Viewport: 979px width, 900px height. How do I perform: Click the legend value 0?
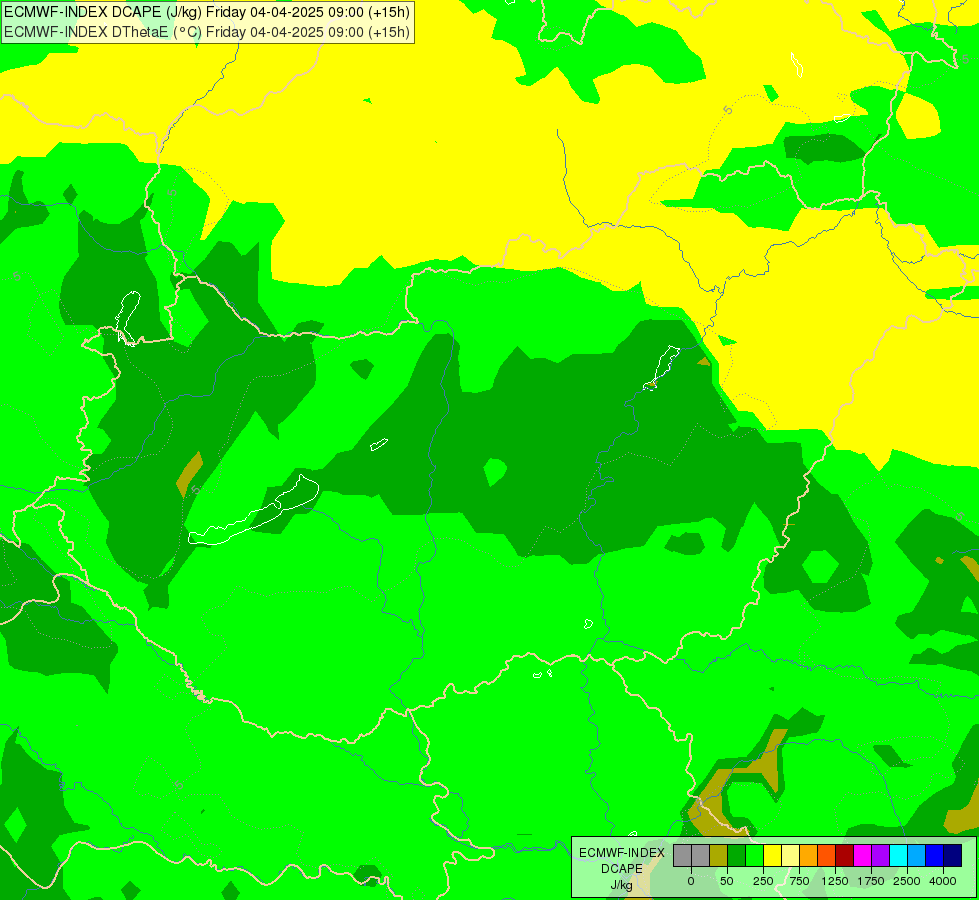[x=691, y=881]
